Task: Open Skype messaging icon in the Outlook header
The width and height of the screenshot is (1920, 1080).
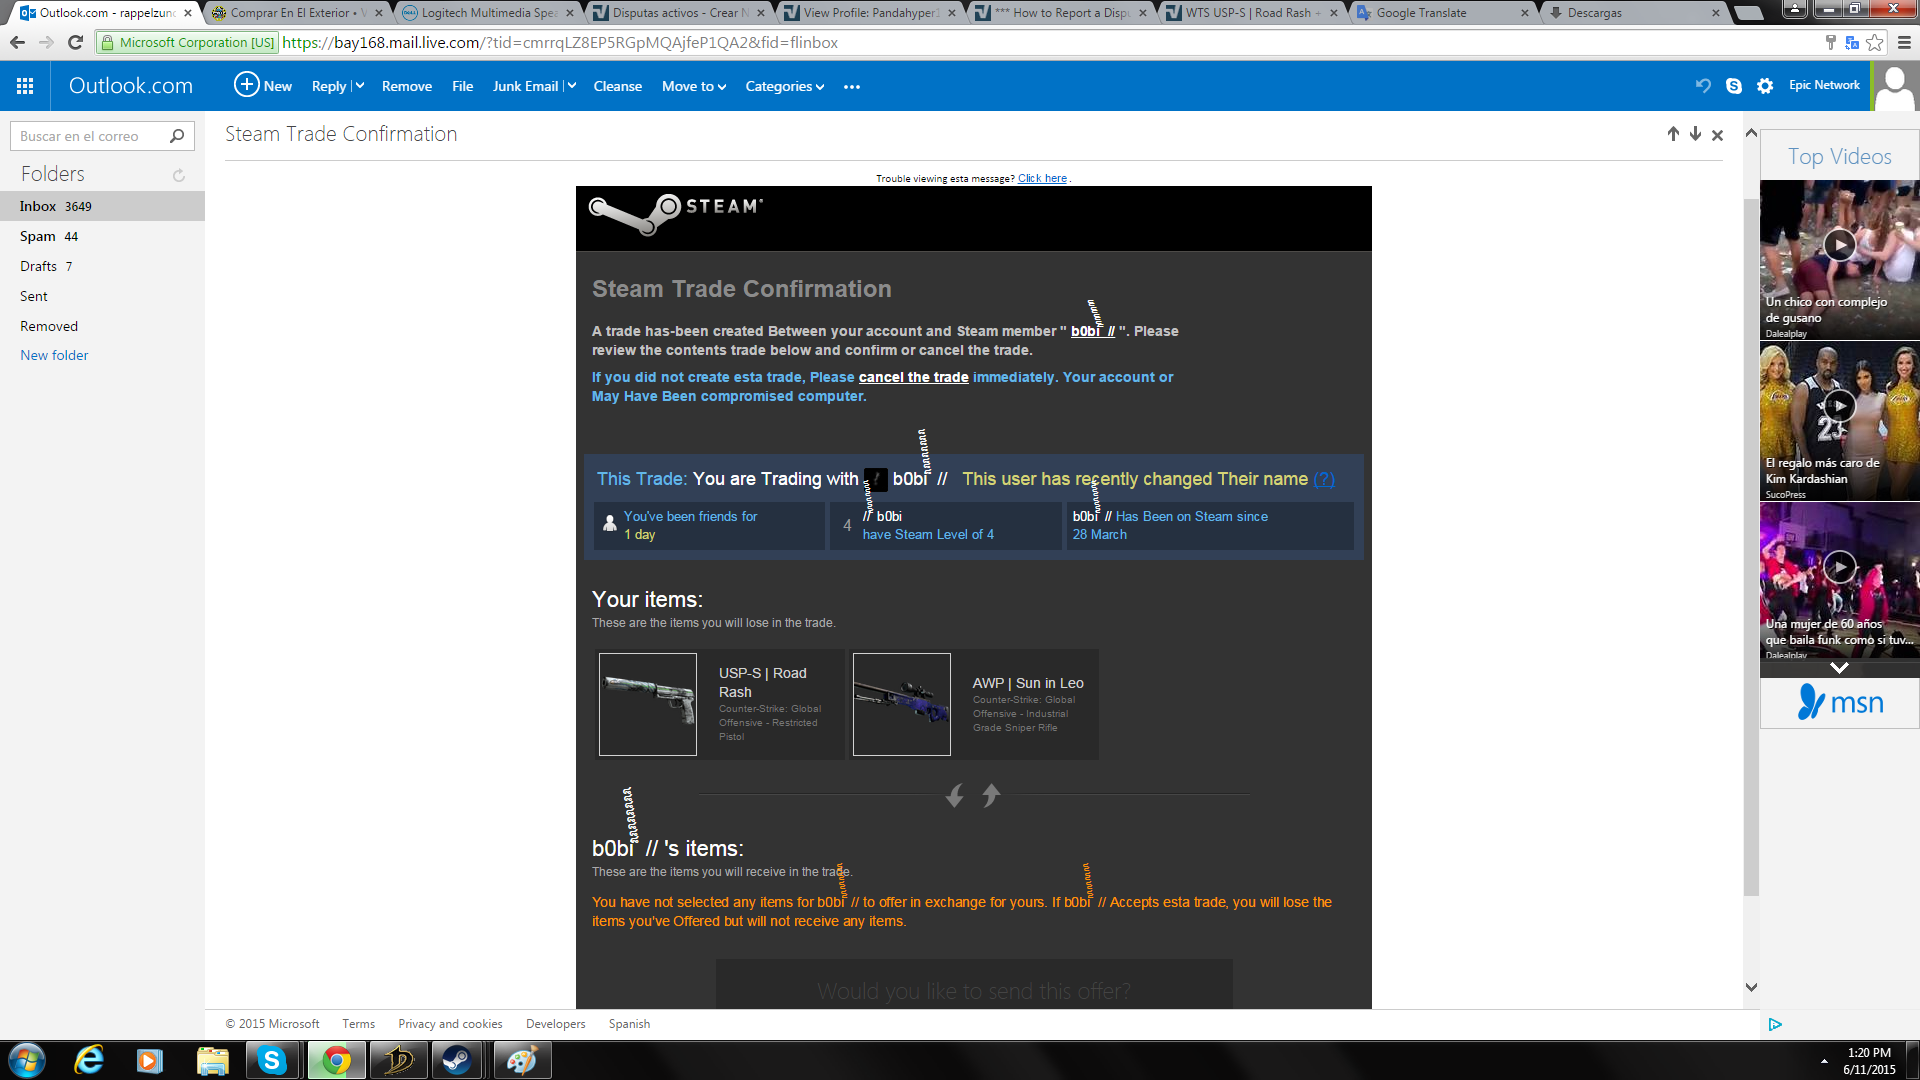Action: (x=1734, y=86)
